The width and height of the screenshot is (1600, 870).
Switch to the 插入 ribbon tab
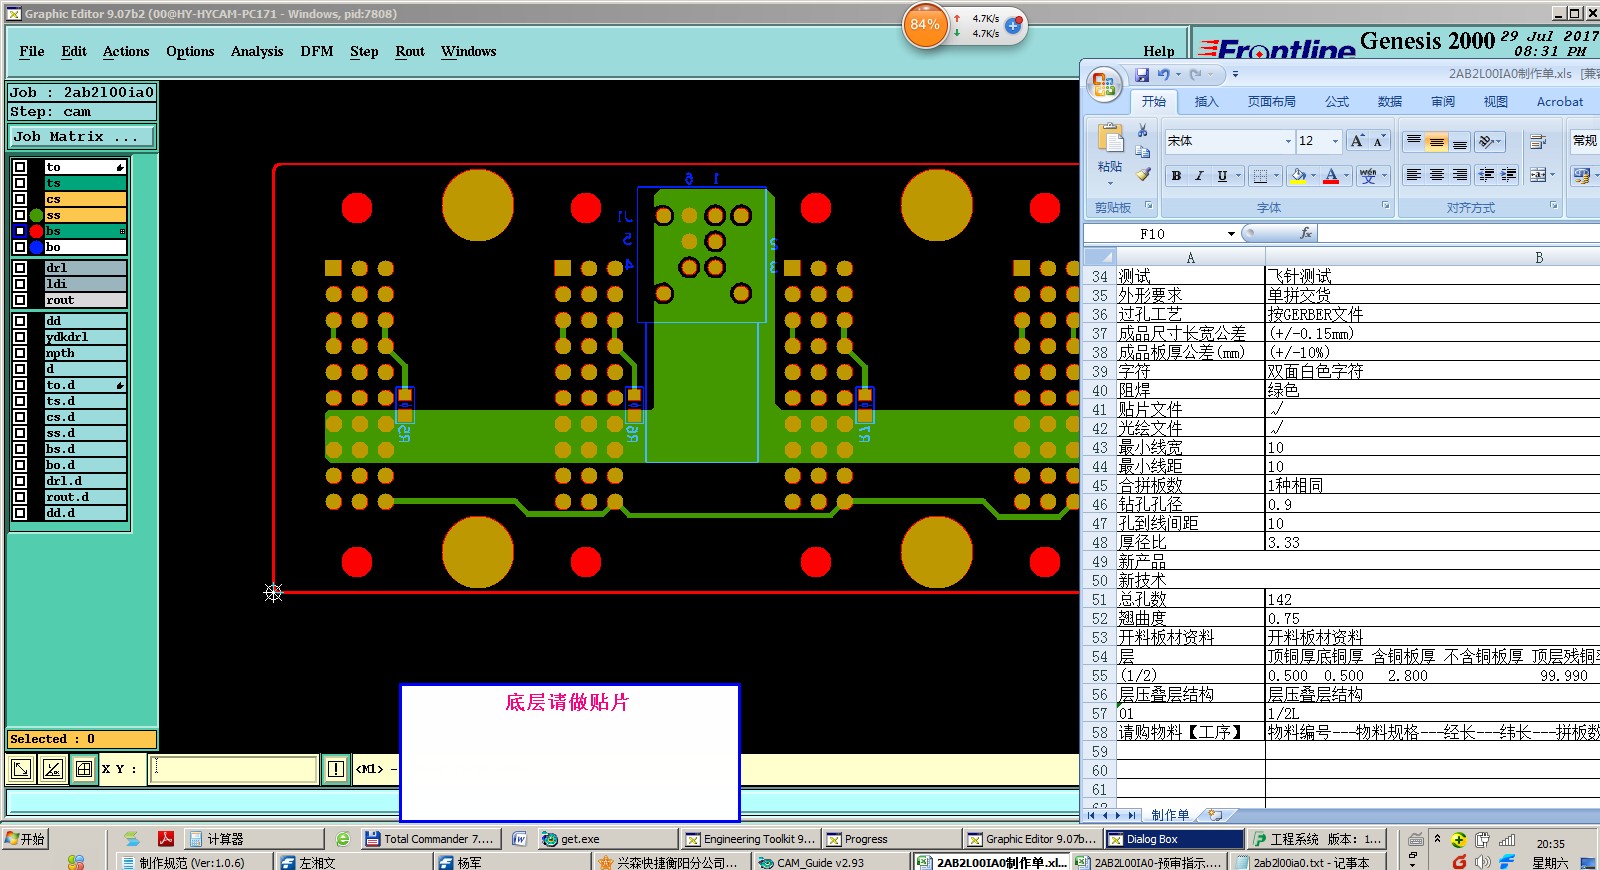click(x=1207, y=101)
